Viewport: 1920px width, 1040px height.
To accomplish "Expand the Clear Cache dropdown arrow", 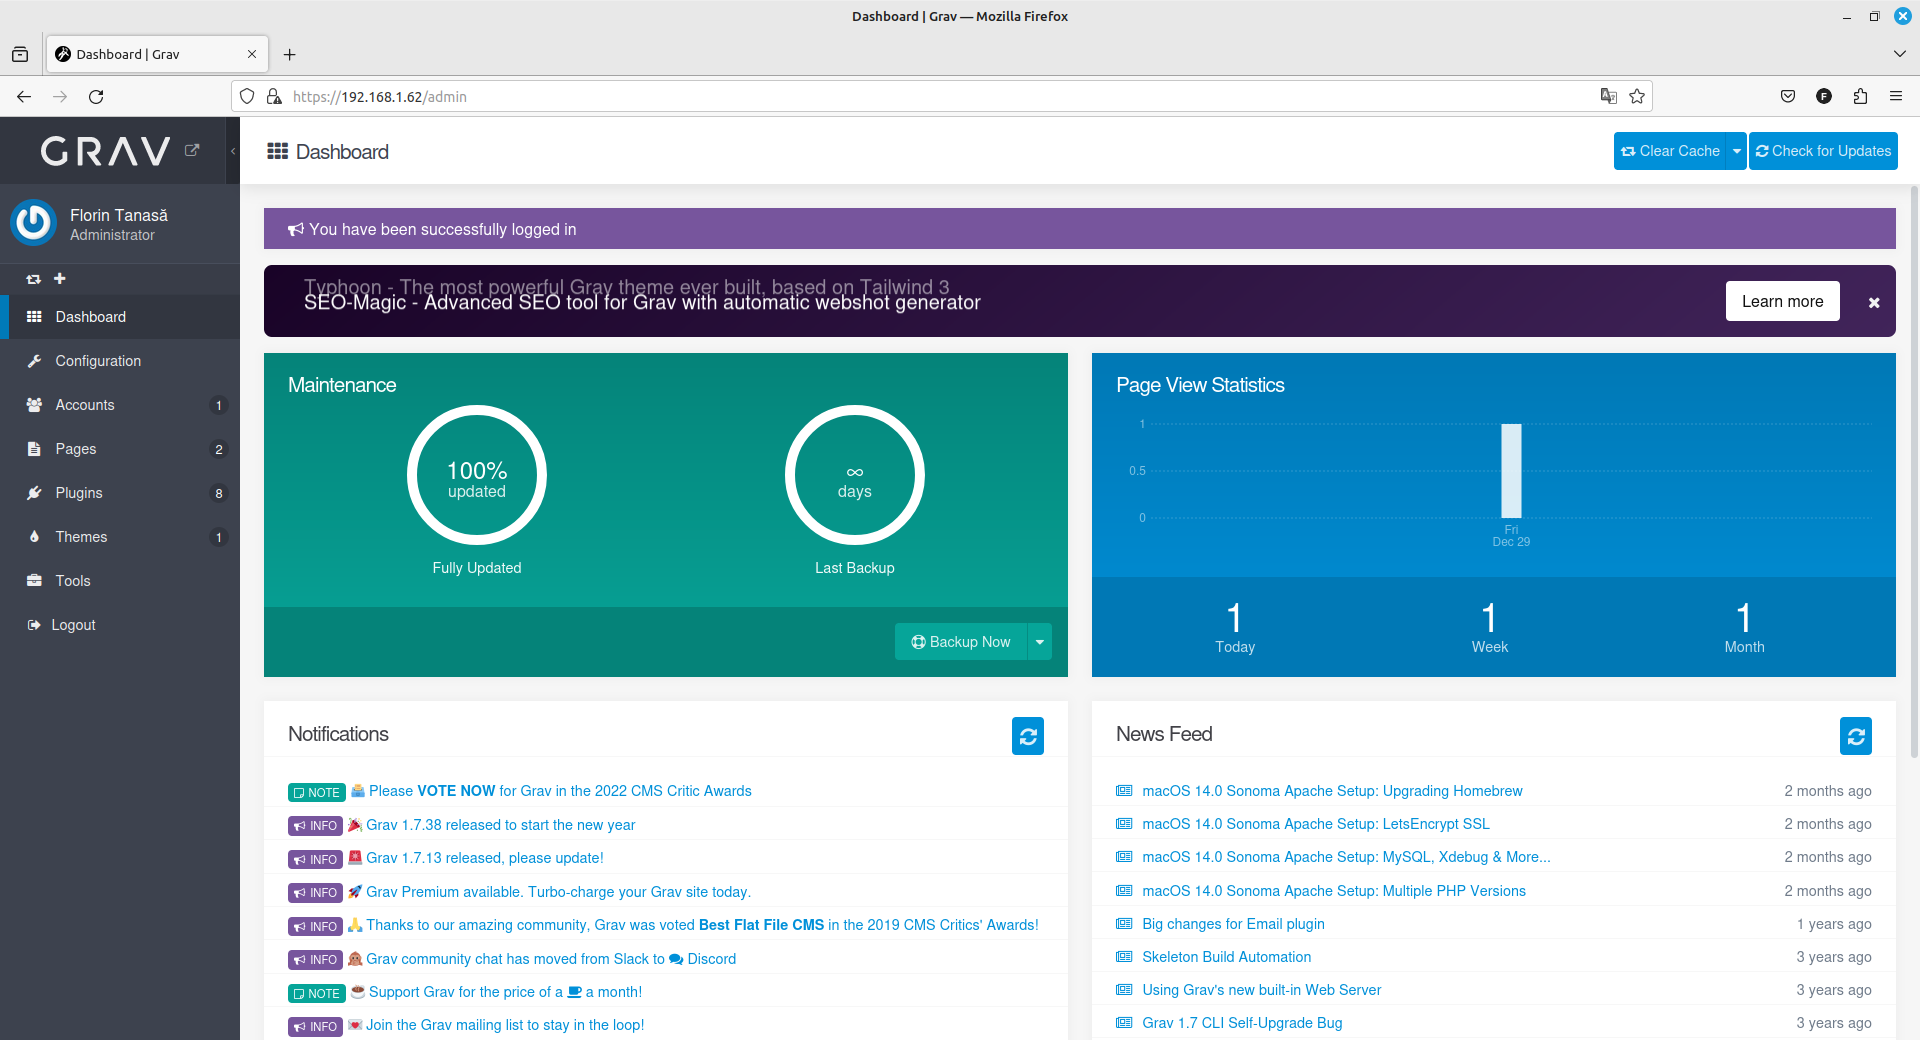I will [x=1737, y=151].
